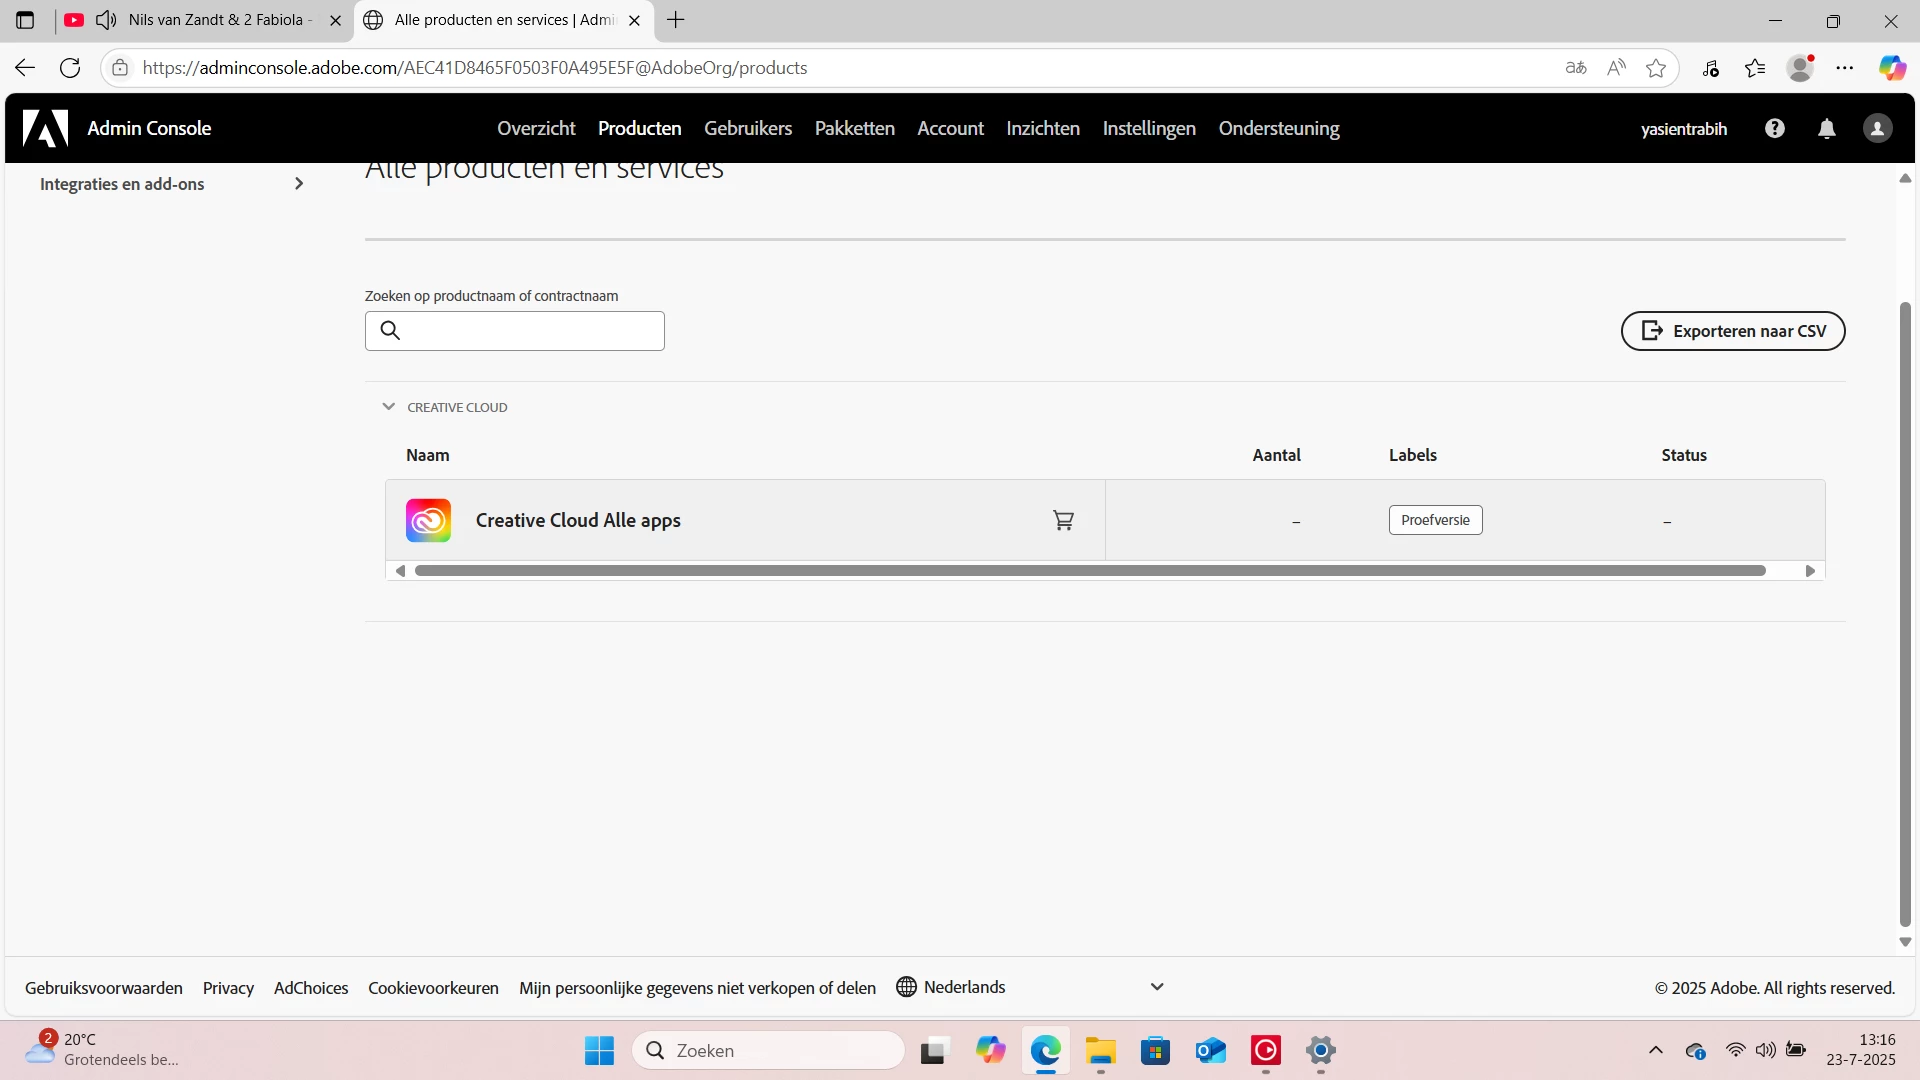The height and width of the screenshot is (1080, 1920).
Task: Click Exporteren naar CSV button
Action: click(1732, 331)
